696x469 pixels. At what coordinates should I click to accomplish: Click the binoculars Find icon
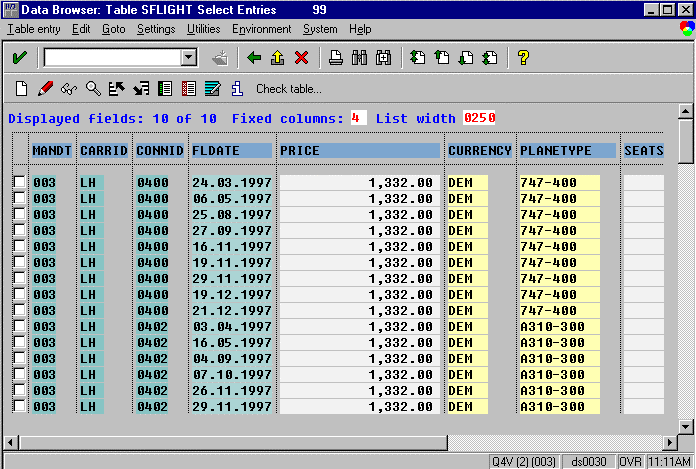pyautogui.click(x=360, y=58)
